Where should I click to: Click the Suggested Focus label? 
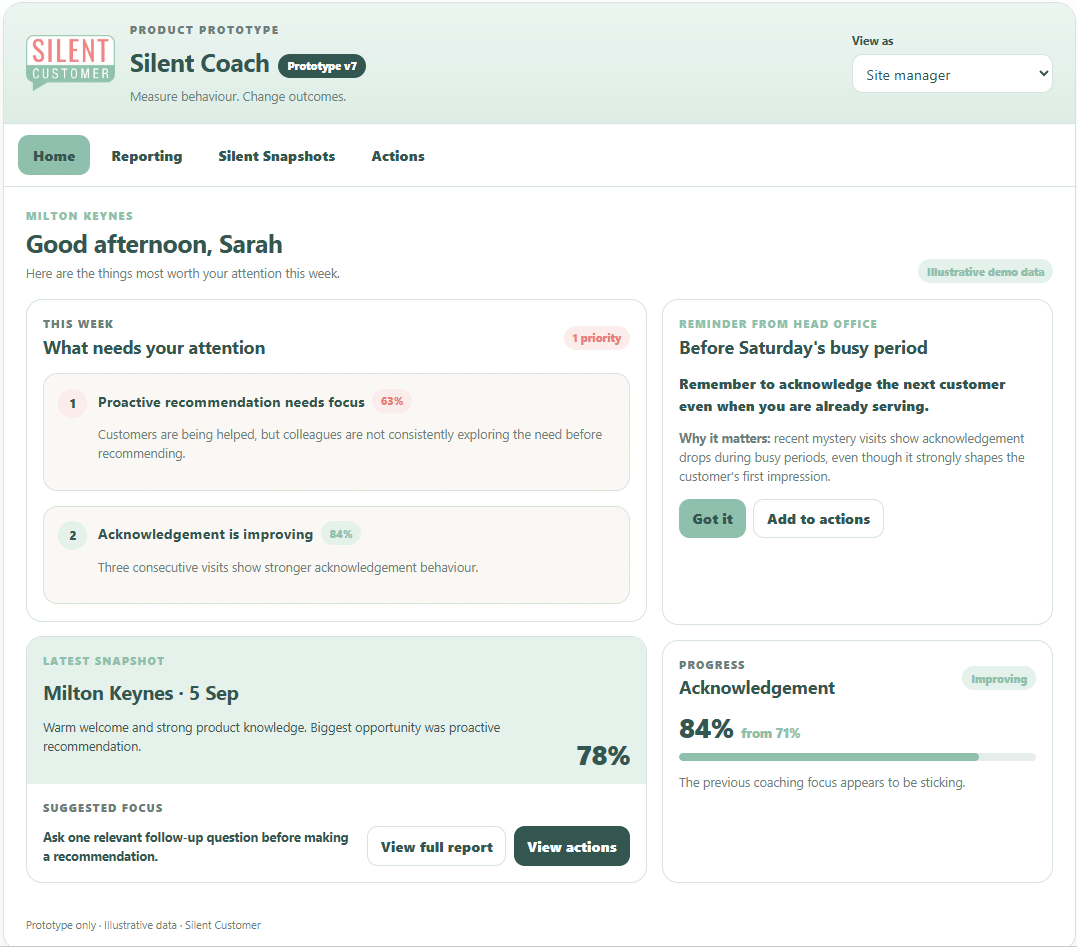tap(103, 808)
